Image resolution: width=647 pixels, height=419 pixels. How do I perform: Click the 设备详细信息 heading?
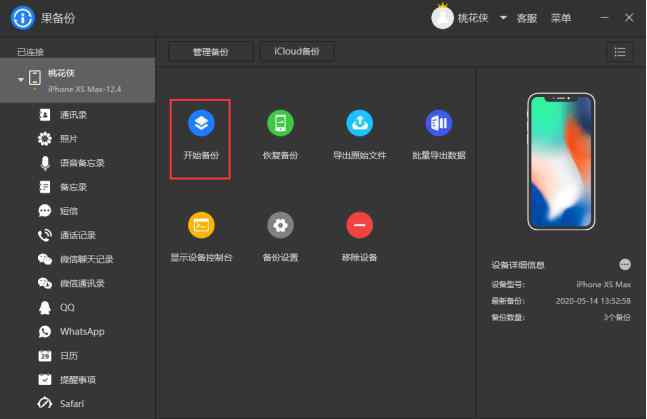point(517,265)
